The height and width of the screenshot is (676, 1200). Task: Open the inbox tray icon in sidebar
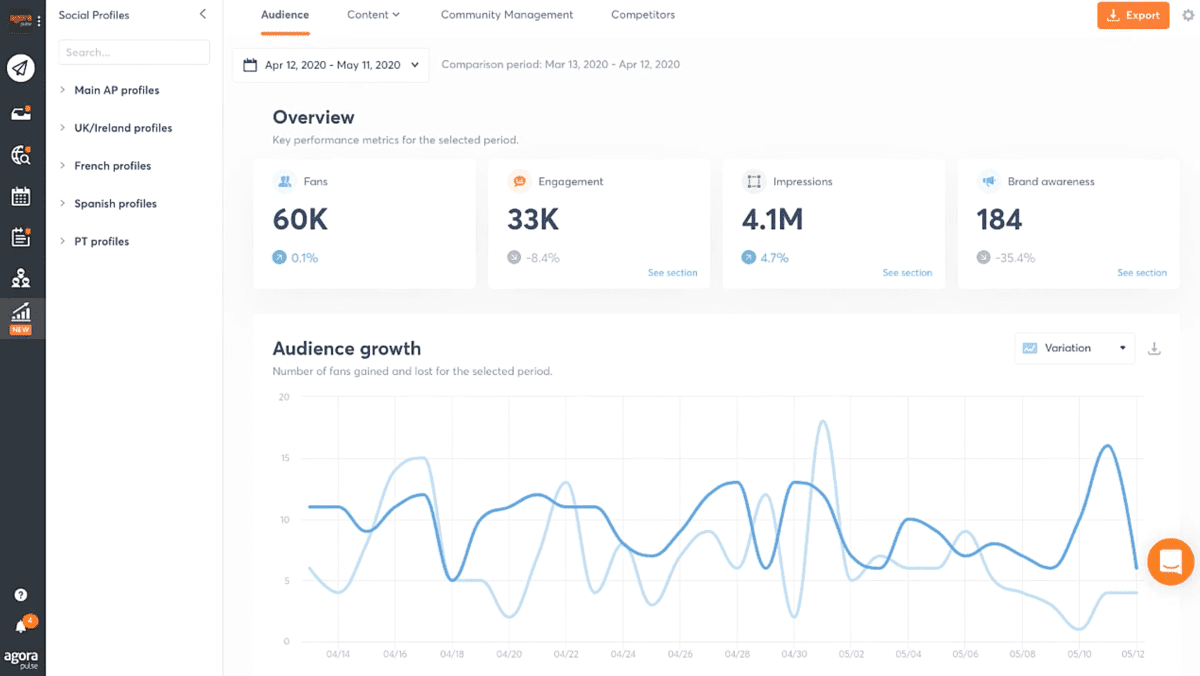pyautogui.click(x=21, y=113)
